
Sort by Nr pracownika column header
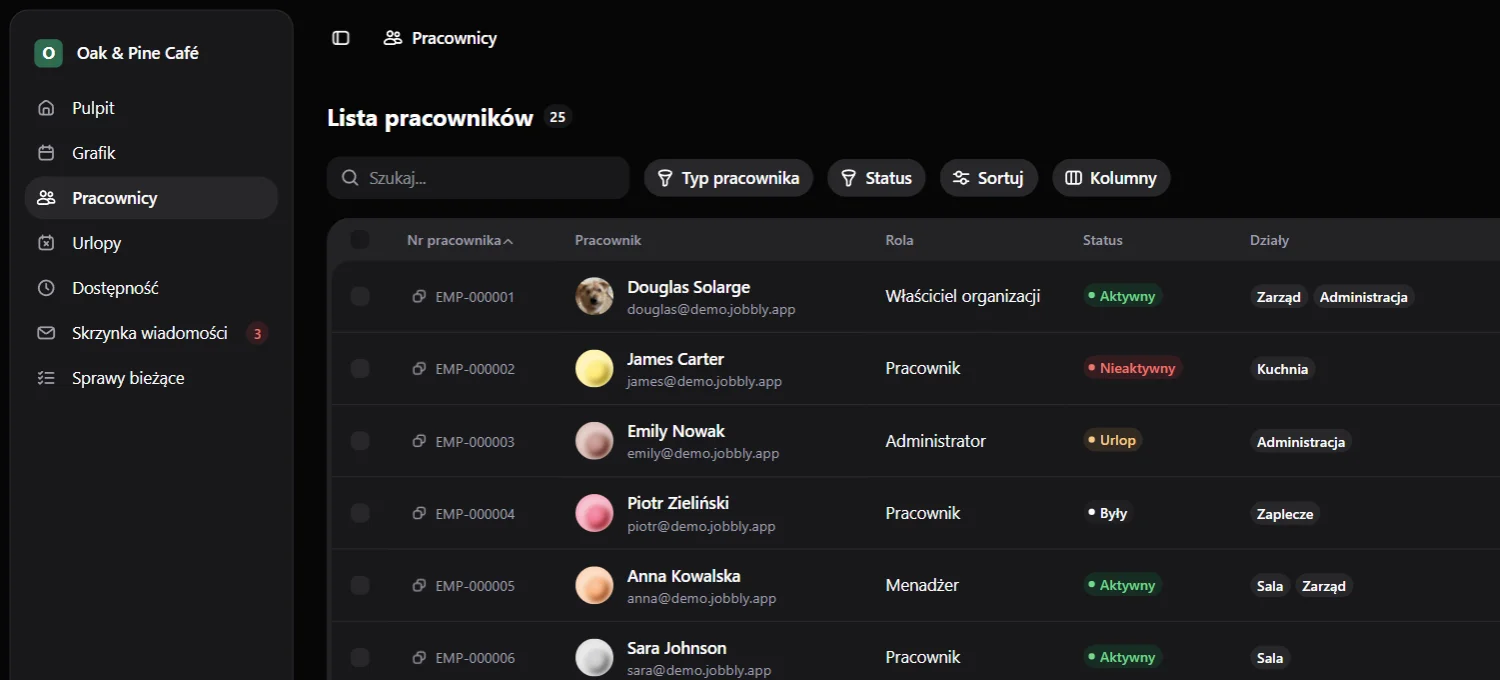click(x=460, y=240)
